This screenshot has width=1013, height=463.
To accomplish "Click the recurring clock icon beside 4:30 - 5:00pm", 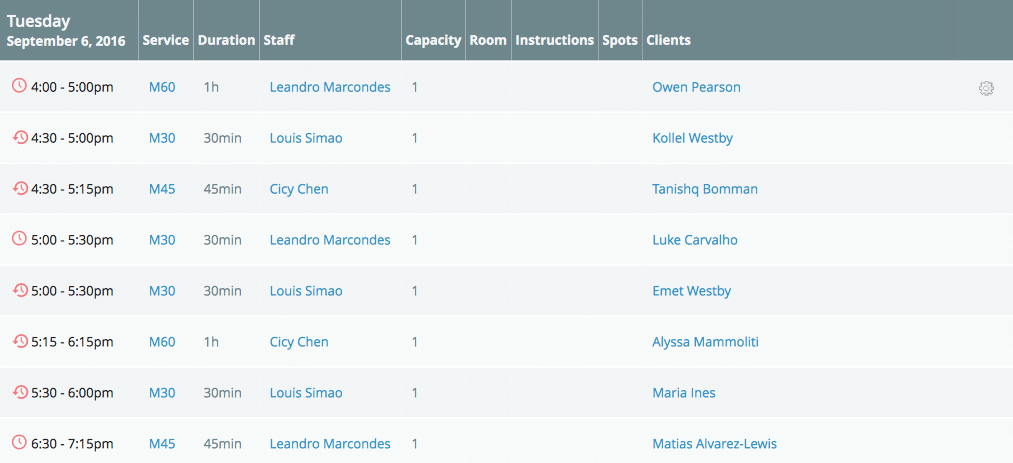I will point(20,137).
